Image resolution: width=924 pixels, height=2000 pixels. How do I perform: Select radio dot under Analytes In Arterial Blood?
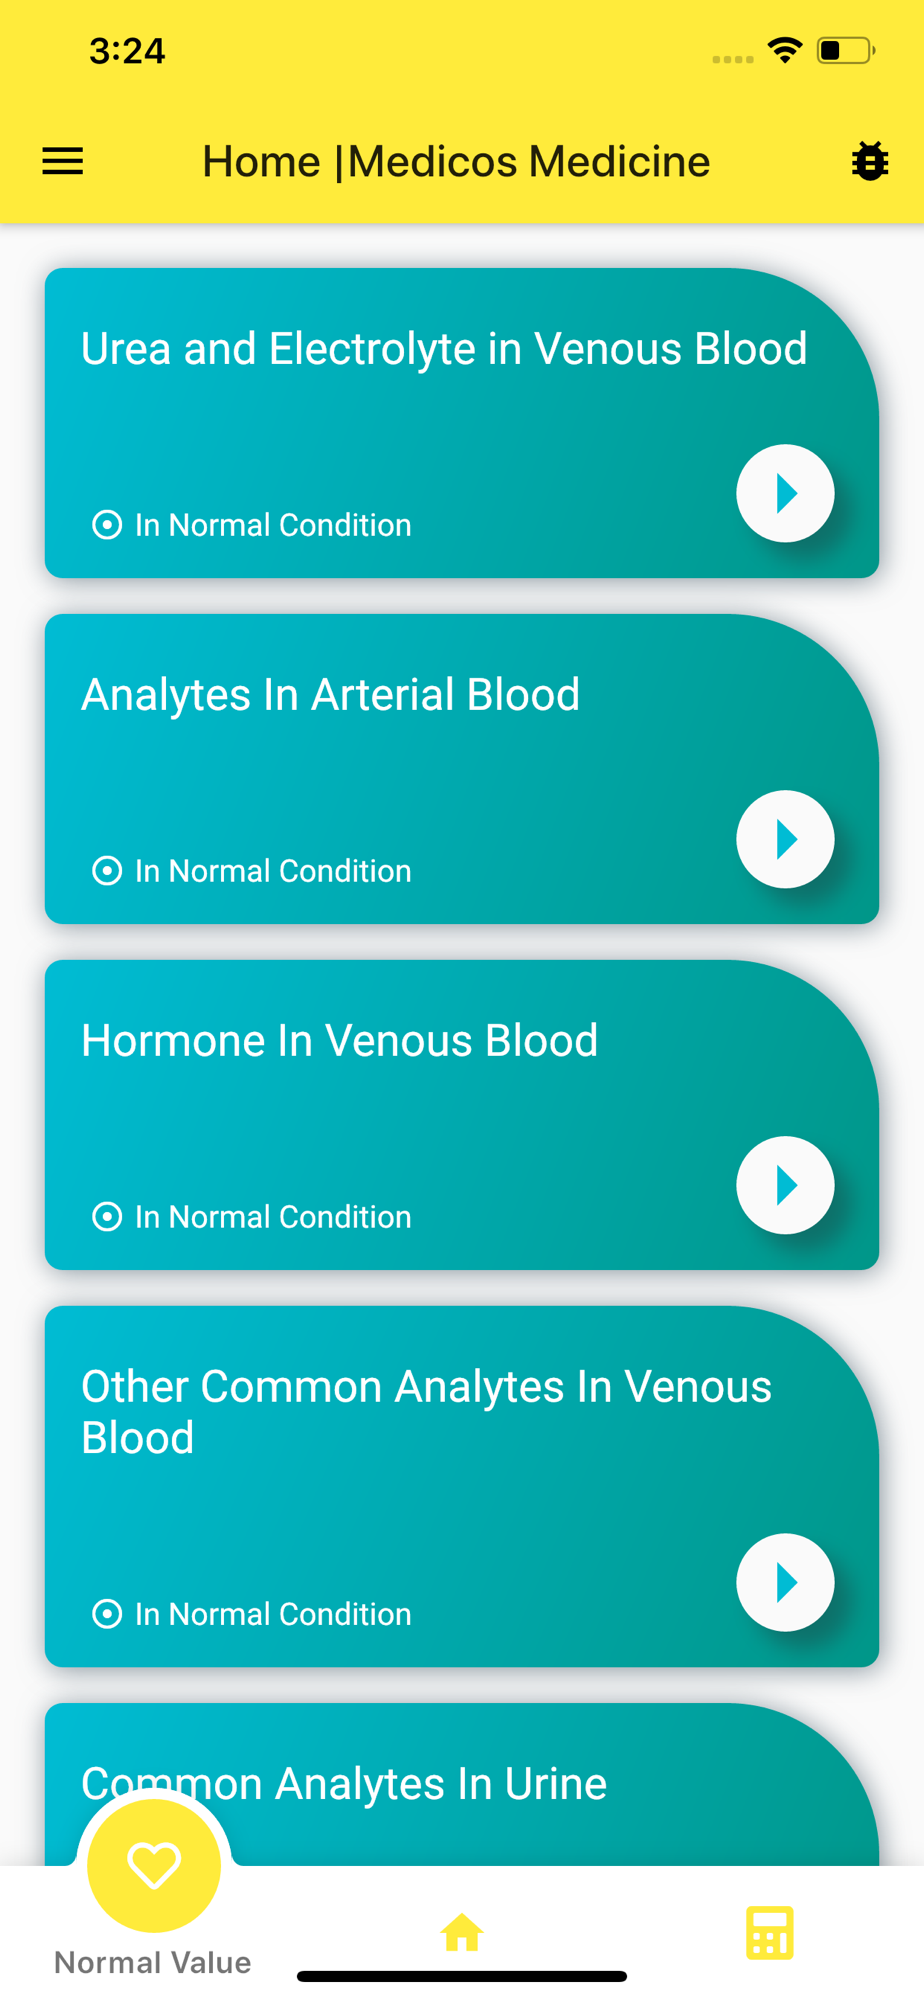pyautogui.click(x=107, y=871)
